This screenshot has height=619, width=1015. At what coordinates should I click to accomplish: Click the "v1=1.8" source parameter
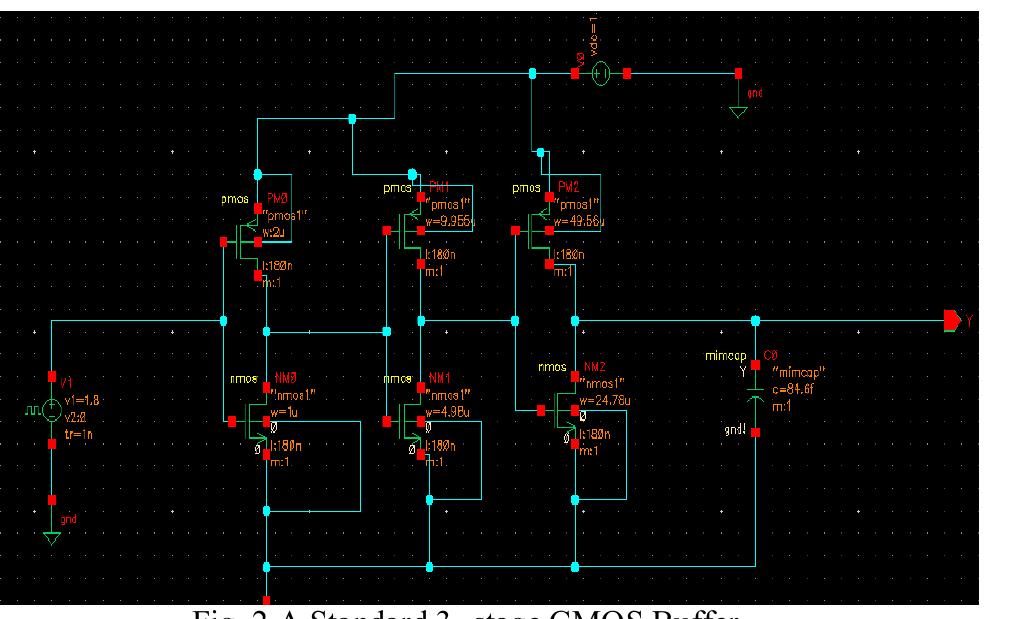coord(82,401)
